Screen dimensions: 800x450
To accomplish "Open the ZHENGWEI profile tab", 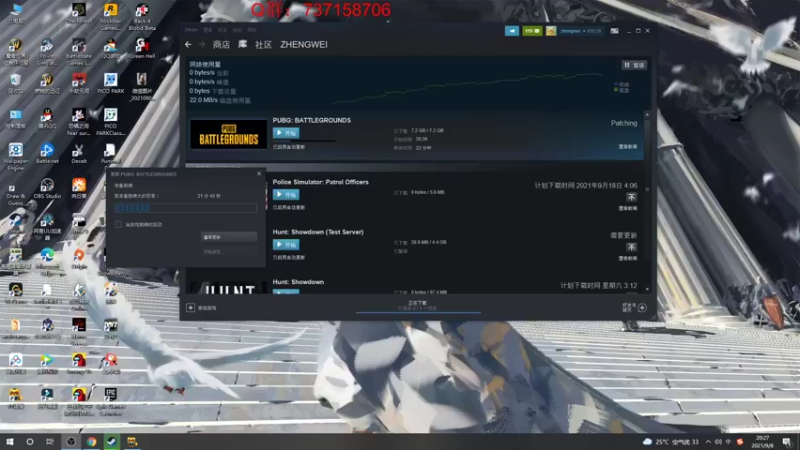I will (304, 45).
